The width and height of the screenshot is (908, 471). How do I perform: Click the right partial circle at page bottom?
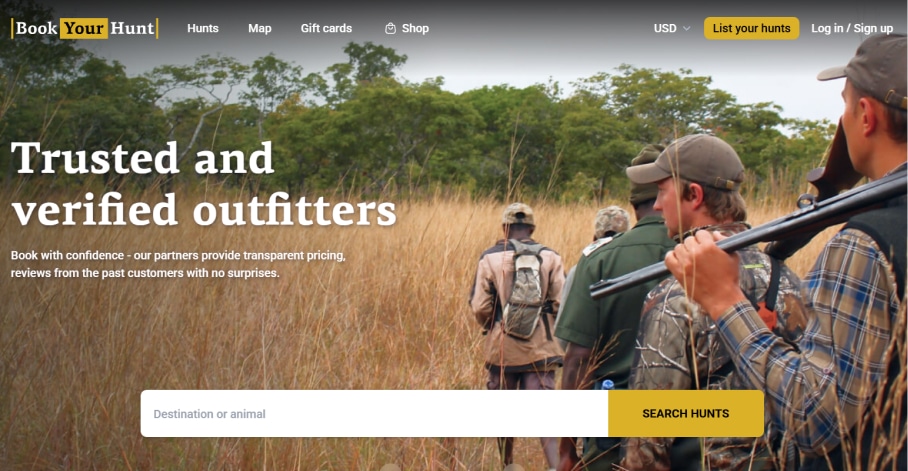(513, 468)
